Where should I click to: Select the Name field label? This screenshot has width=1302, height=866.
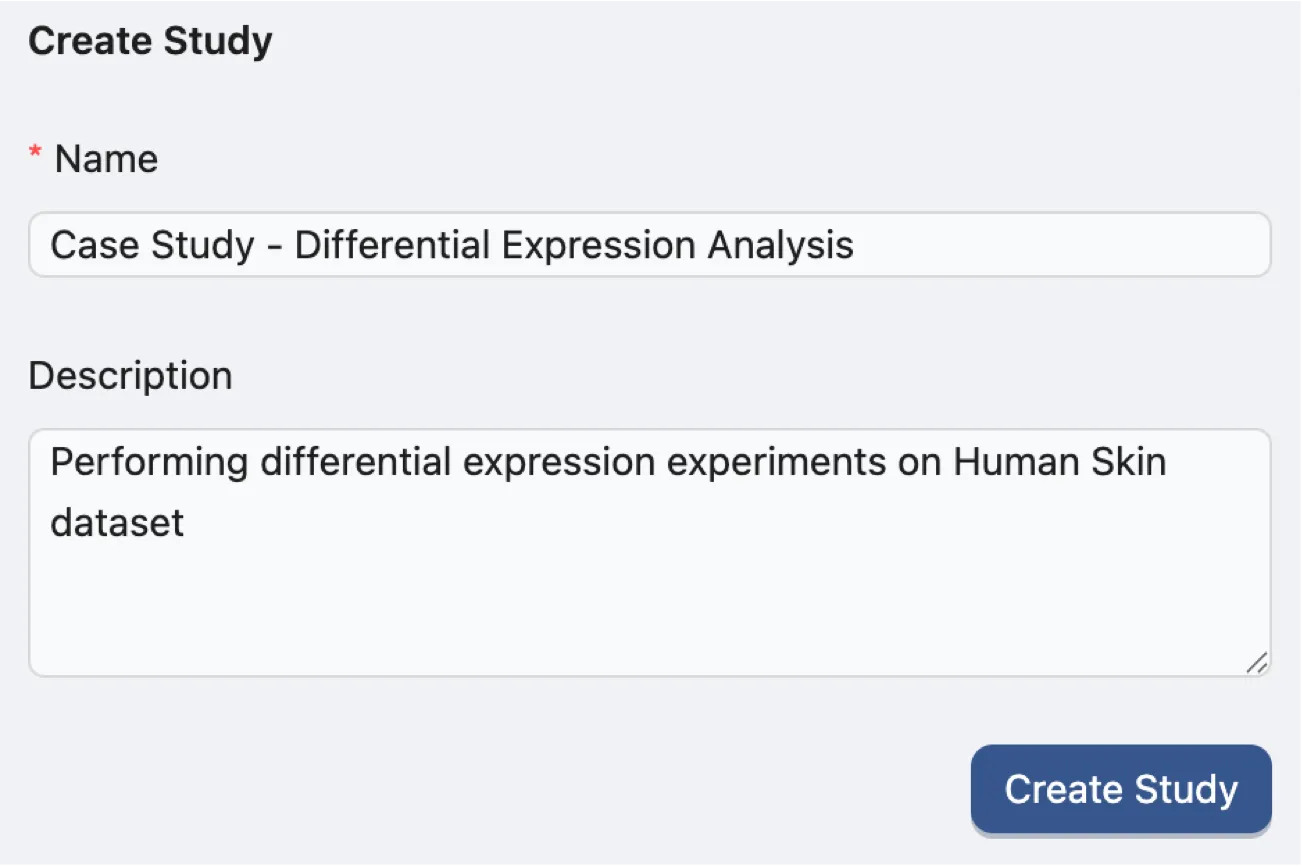coord(105,158)
